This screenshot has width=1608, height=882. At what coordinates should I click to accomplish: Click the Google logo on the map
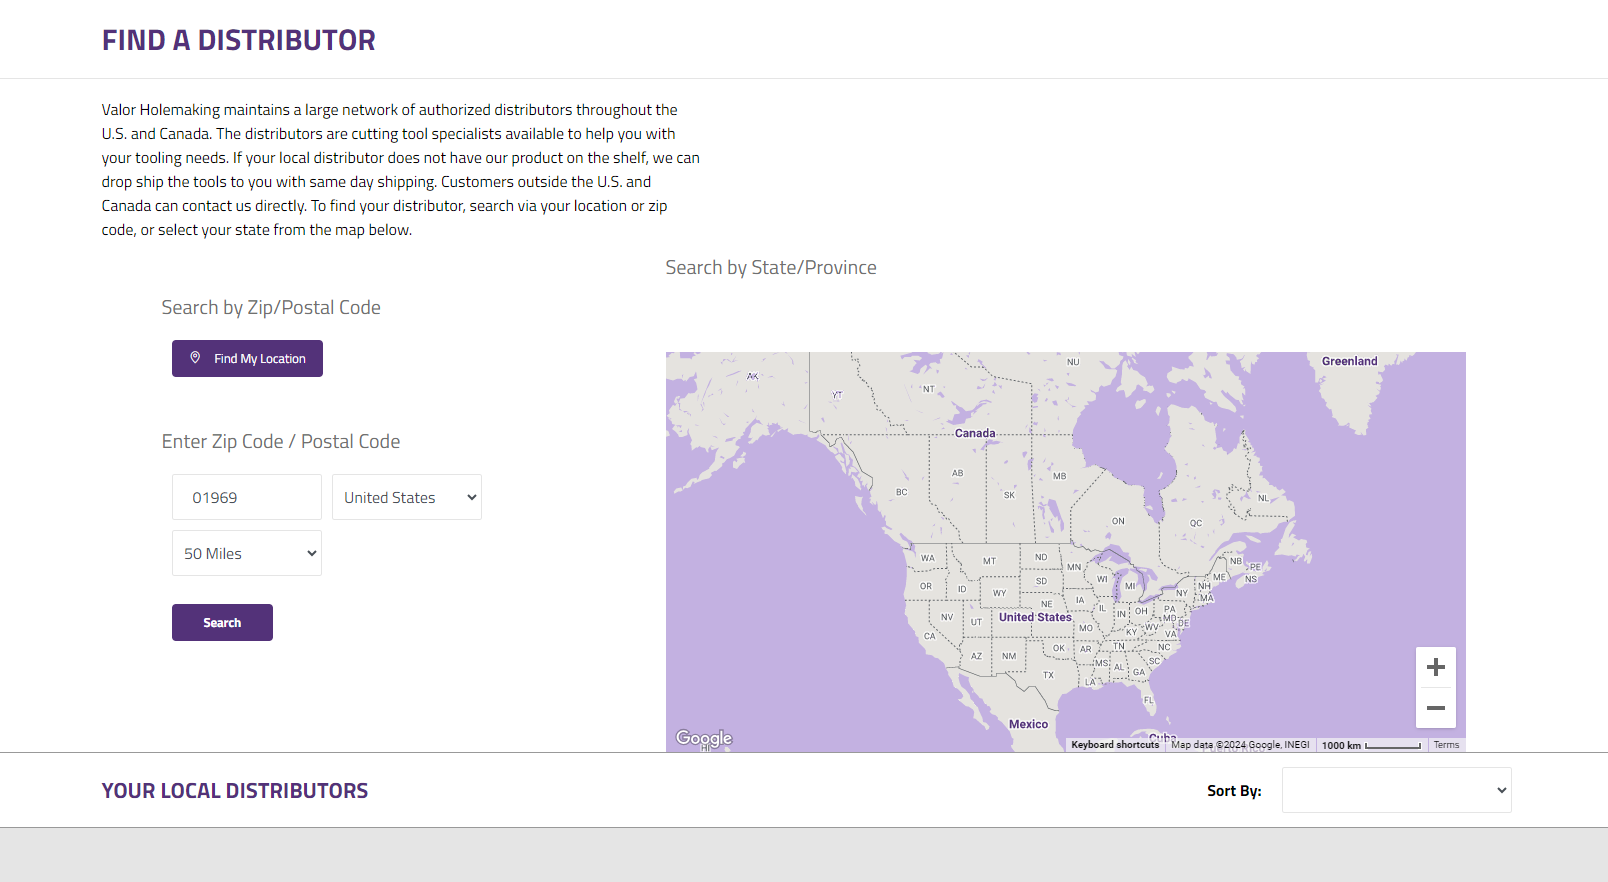point(704,738)
